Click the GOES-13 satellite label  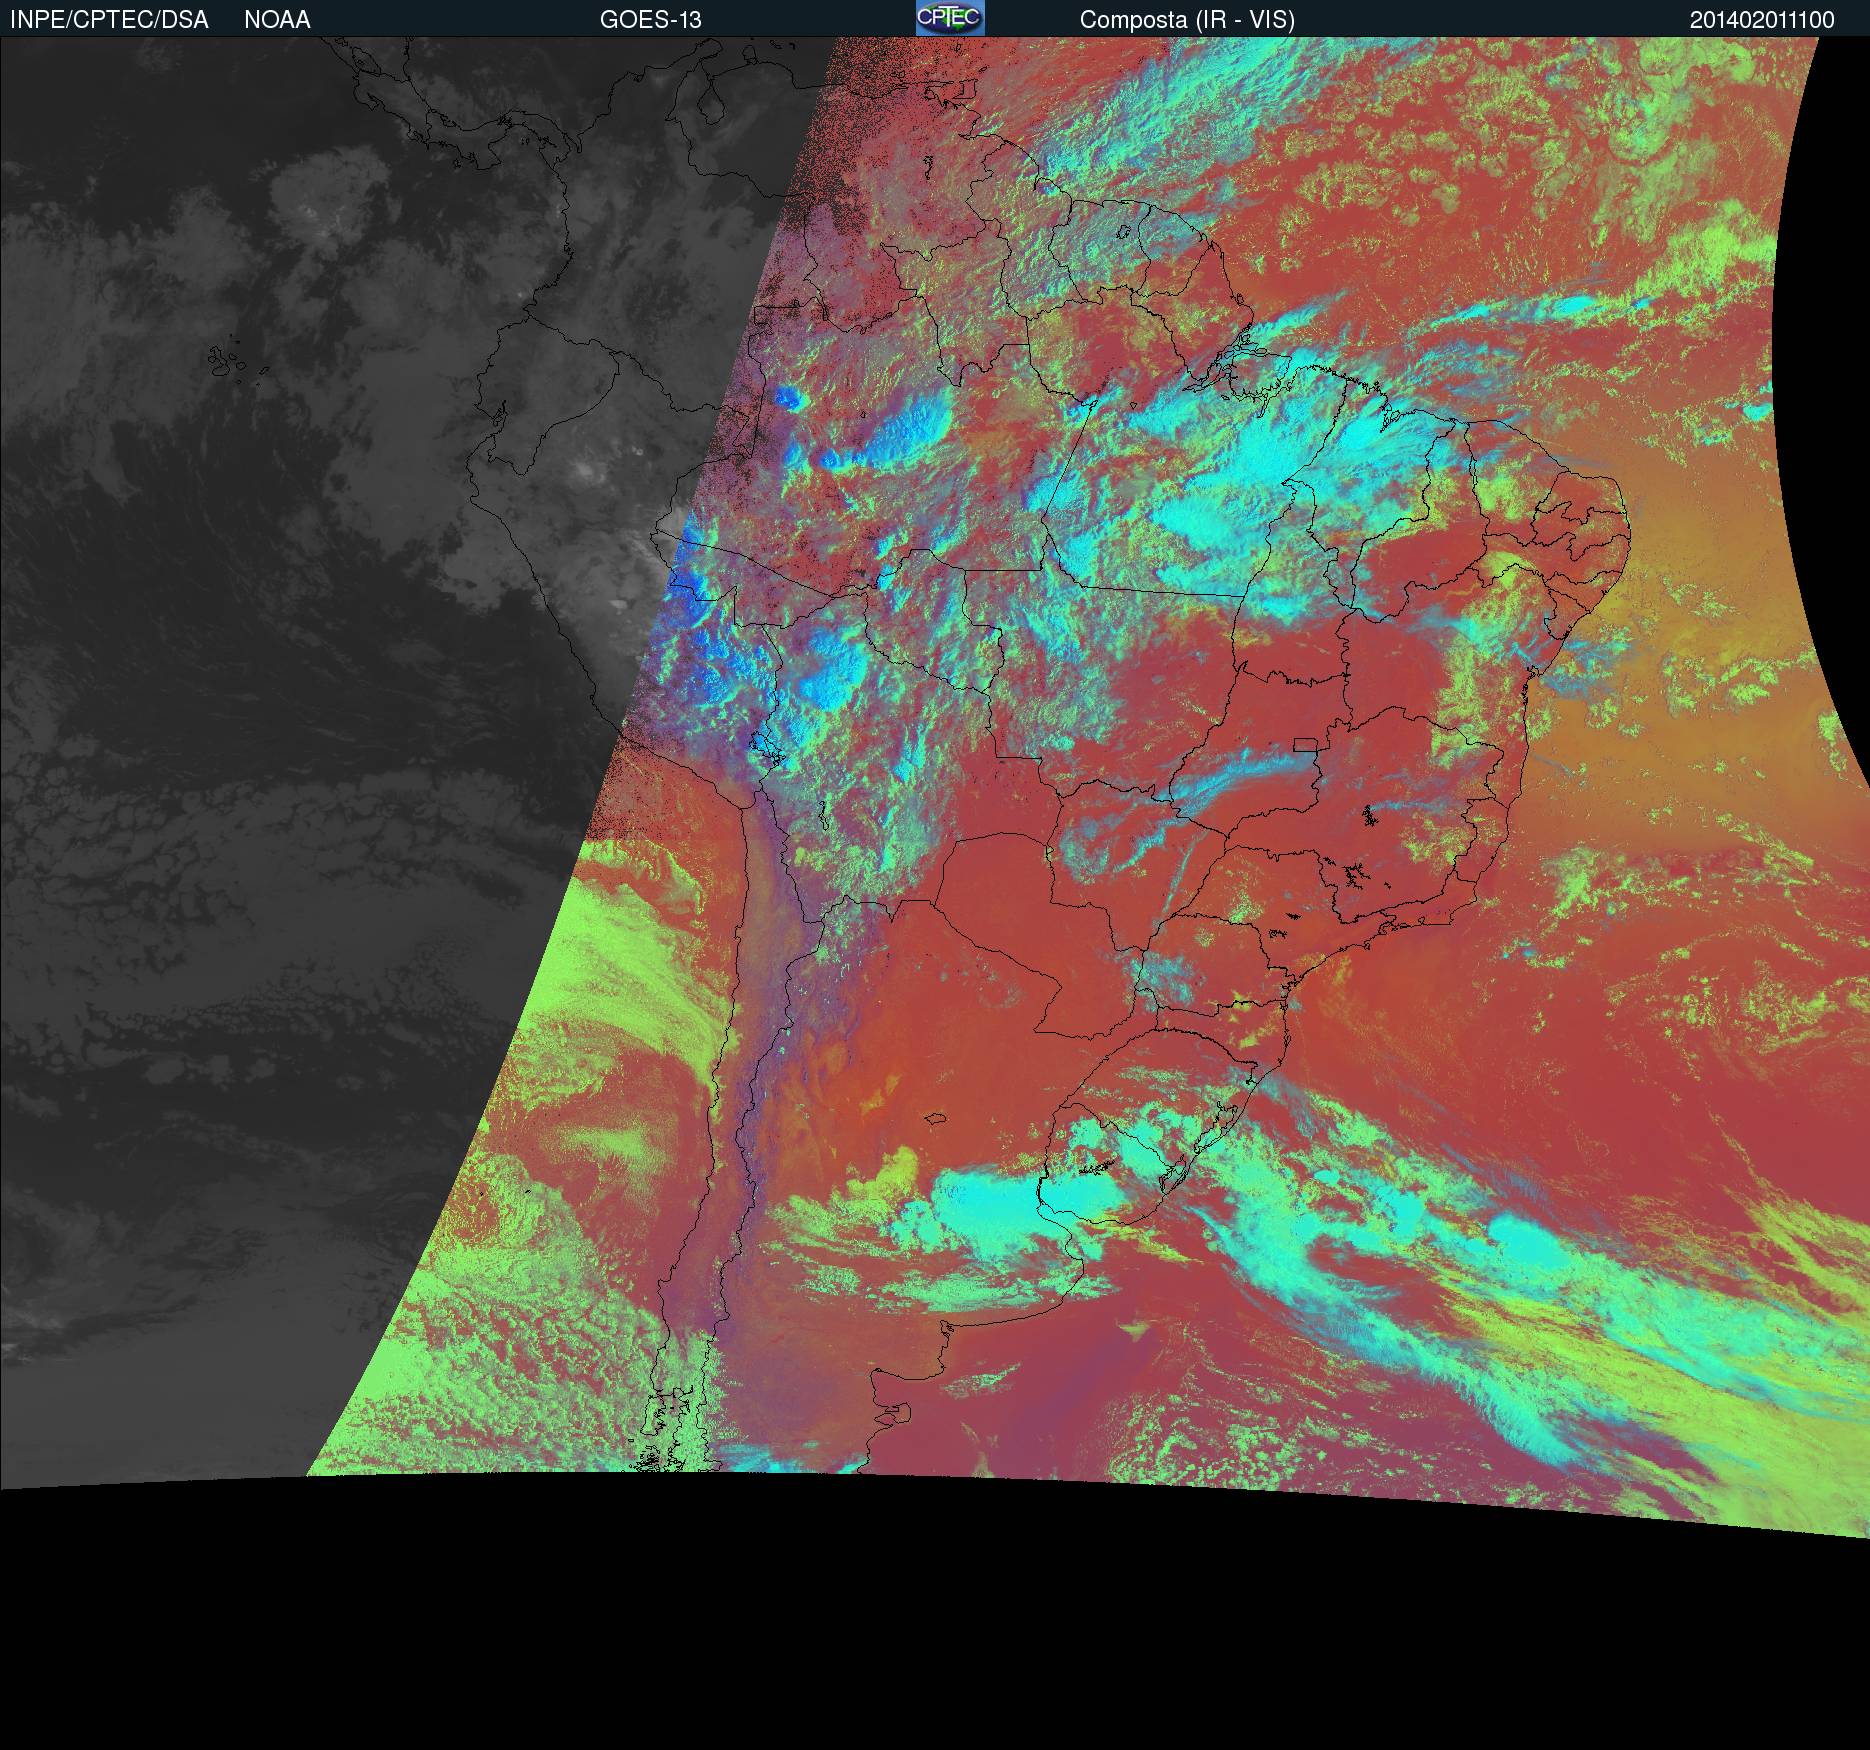[650, 20]
